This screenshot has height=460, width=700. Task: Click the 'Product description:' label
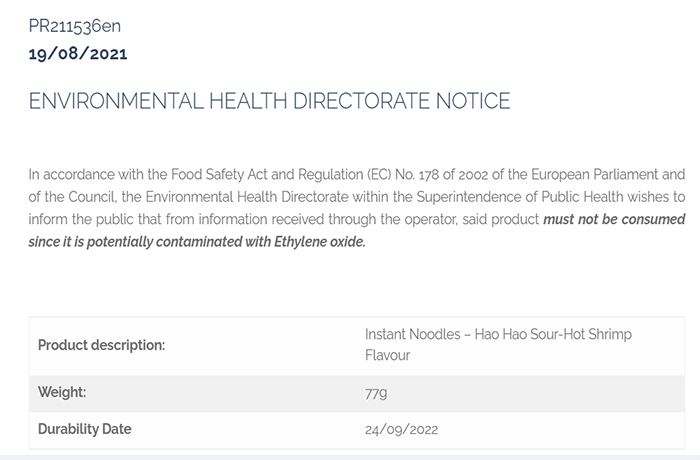(102, 345)
